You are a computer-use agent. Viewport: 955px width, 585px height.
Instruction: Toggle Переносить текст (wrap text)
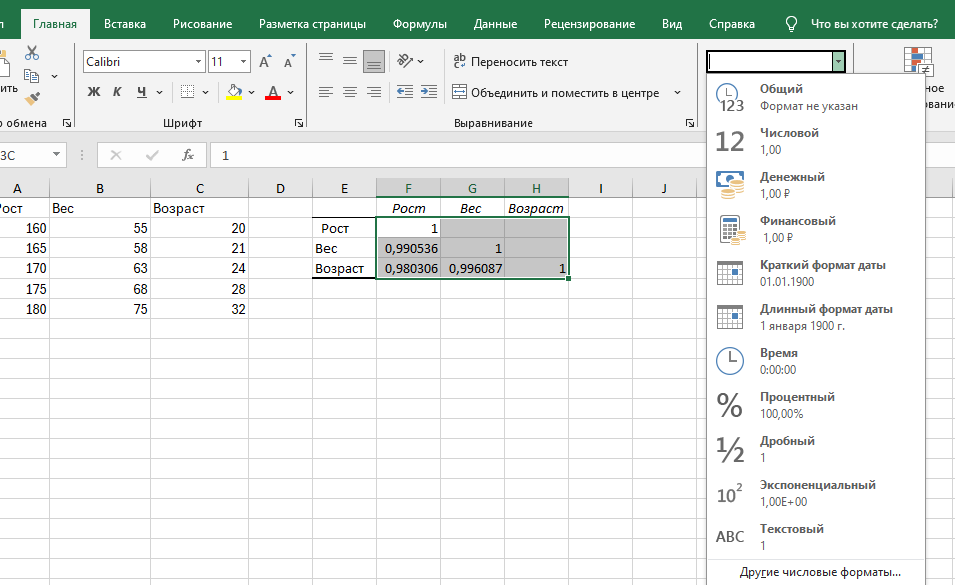(510, 62)
